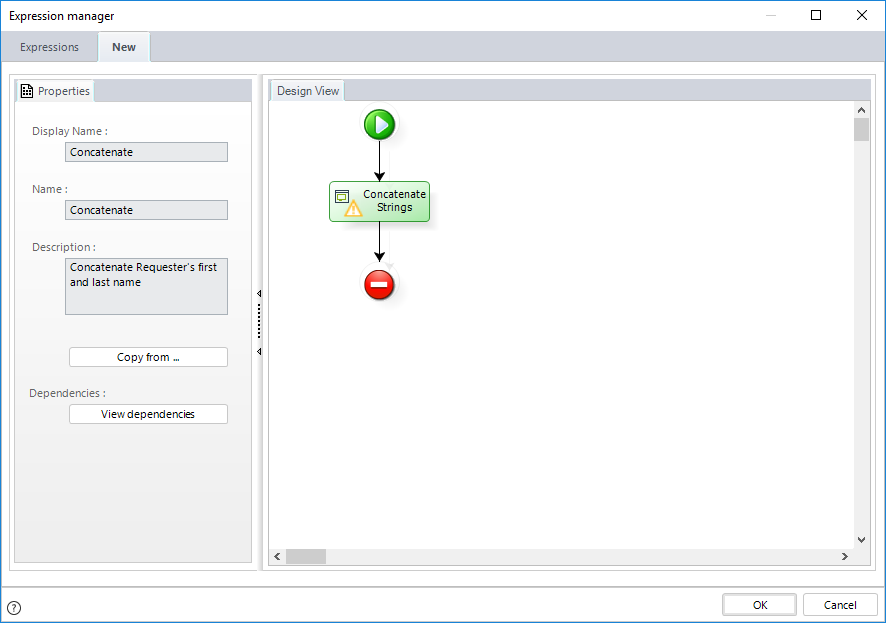The image size is (886, 623).
Task: Click the vertical scrollbar up arrow
Action: click(861, 110)
